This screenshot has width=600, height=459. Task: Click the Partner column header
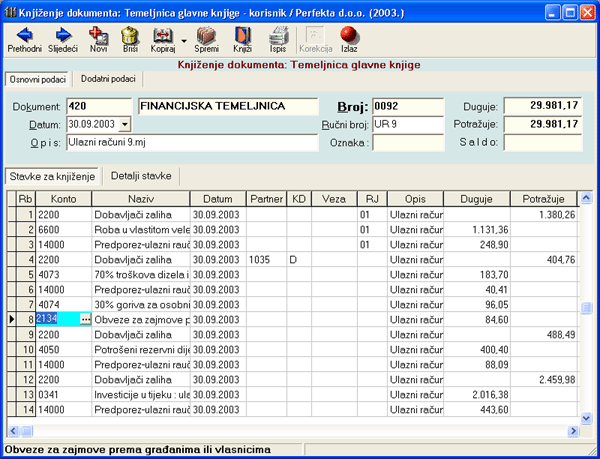[266, 199]
